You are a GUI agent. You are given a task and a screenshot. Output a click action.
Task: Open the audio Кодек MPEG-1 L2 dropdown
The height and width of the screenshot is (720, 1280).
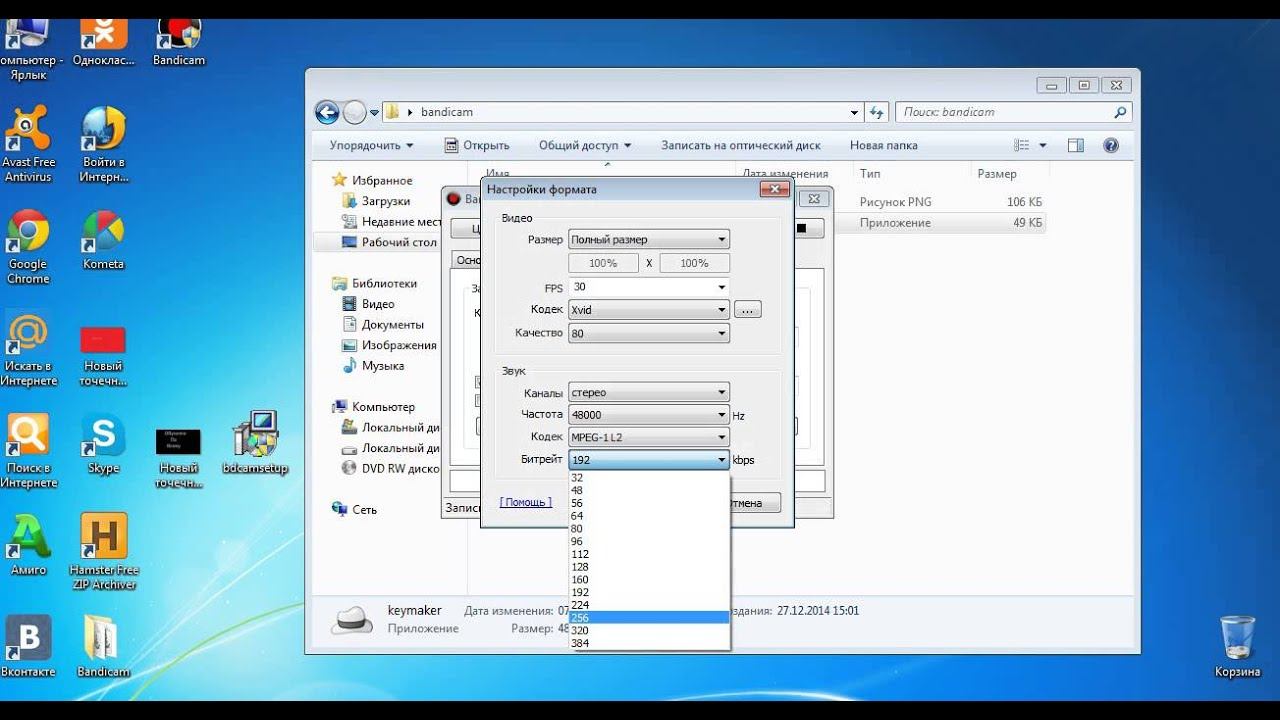(649, 437)
